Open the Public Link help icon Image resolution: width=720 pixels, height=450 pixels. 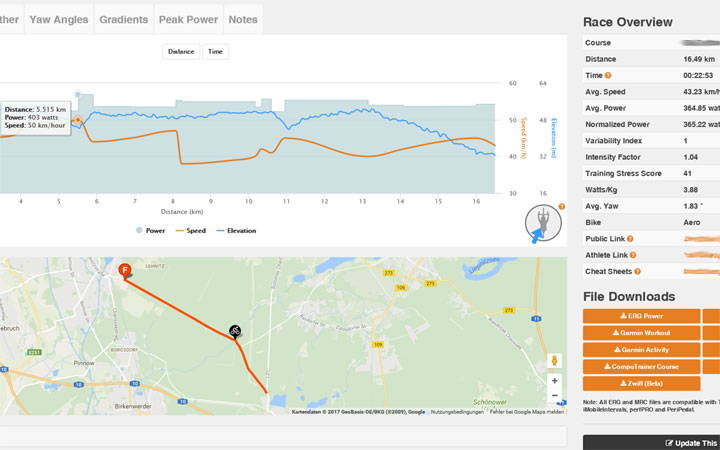click(x=630, y=239)
